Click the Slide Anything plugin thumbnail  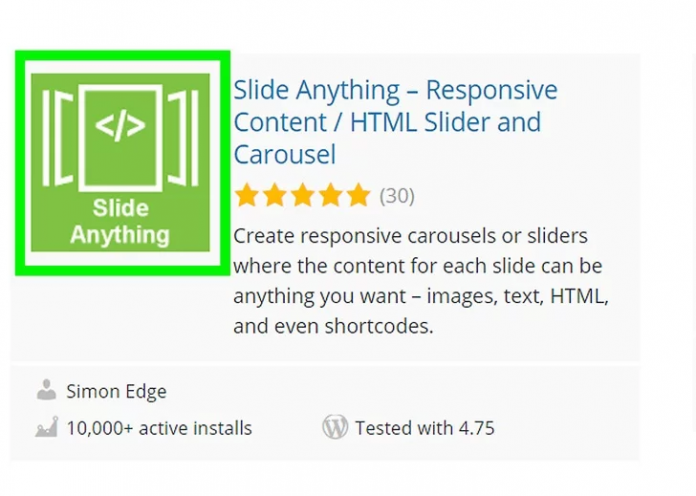[121, 162]
